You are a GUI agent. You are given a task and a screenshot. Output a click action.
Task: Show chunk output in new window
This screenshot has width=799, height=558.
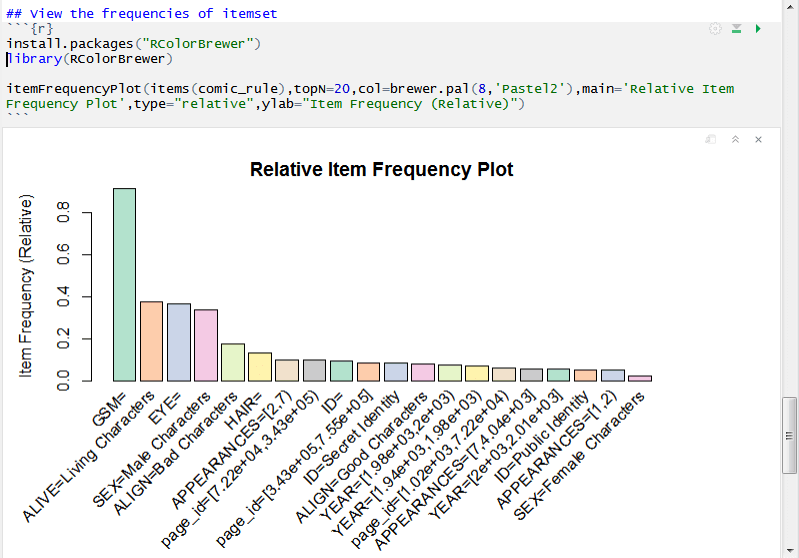(x=710, y=140)
